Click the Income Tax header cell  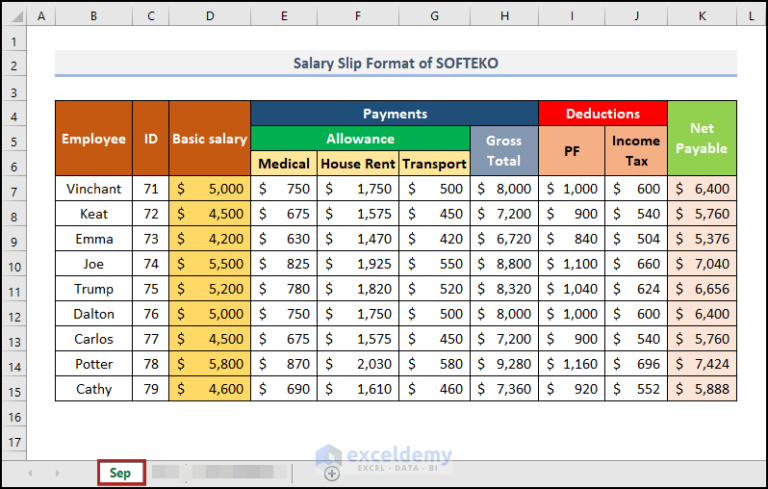636,151
